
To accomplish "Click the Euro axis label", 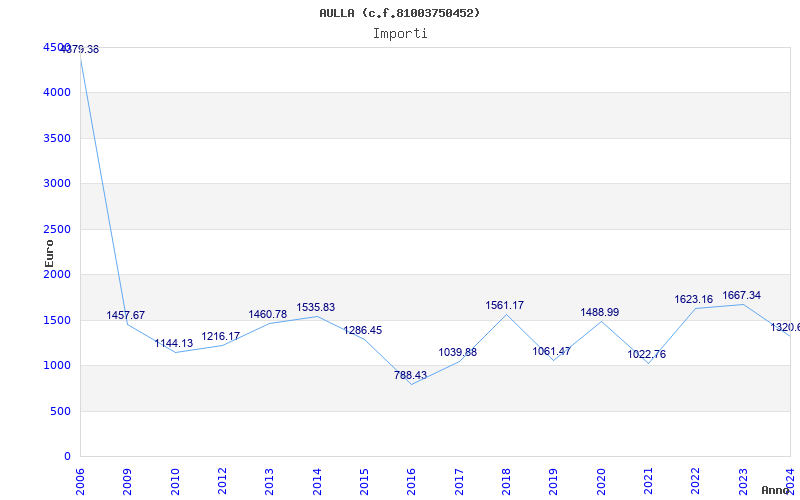I will pos(49,253).
